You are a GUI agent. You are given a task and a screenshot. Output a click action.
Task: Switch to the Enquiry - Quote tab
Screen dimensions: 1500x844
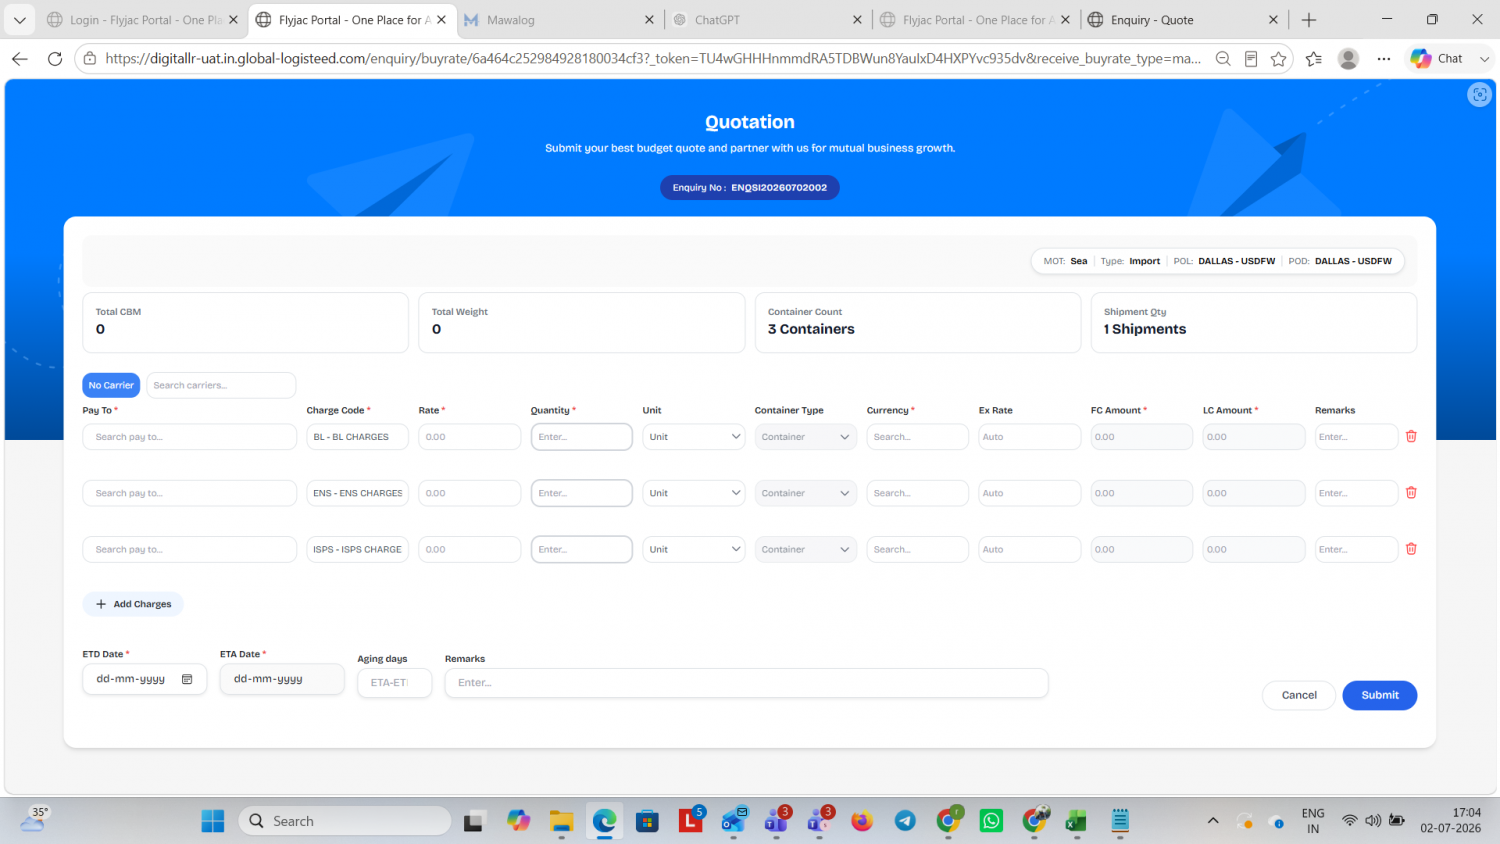coord(1182,20)
